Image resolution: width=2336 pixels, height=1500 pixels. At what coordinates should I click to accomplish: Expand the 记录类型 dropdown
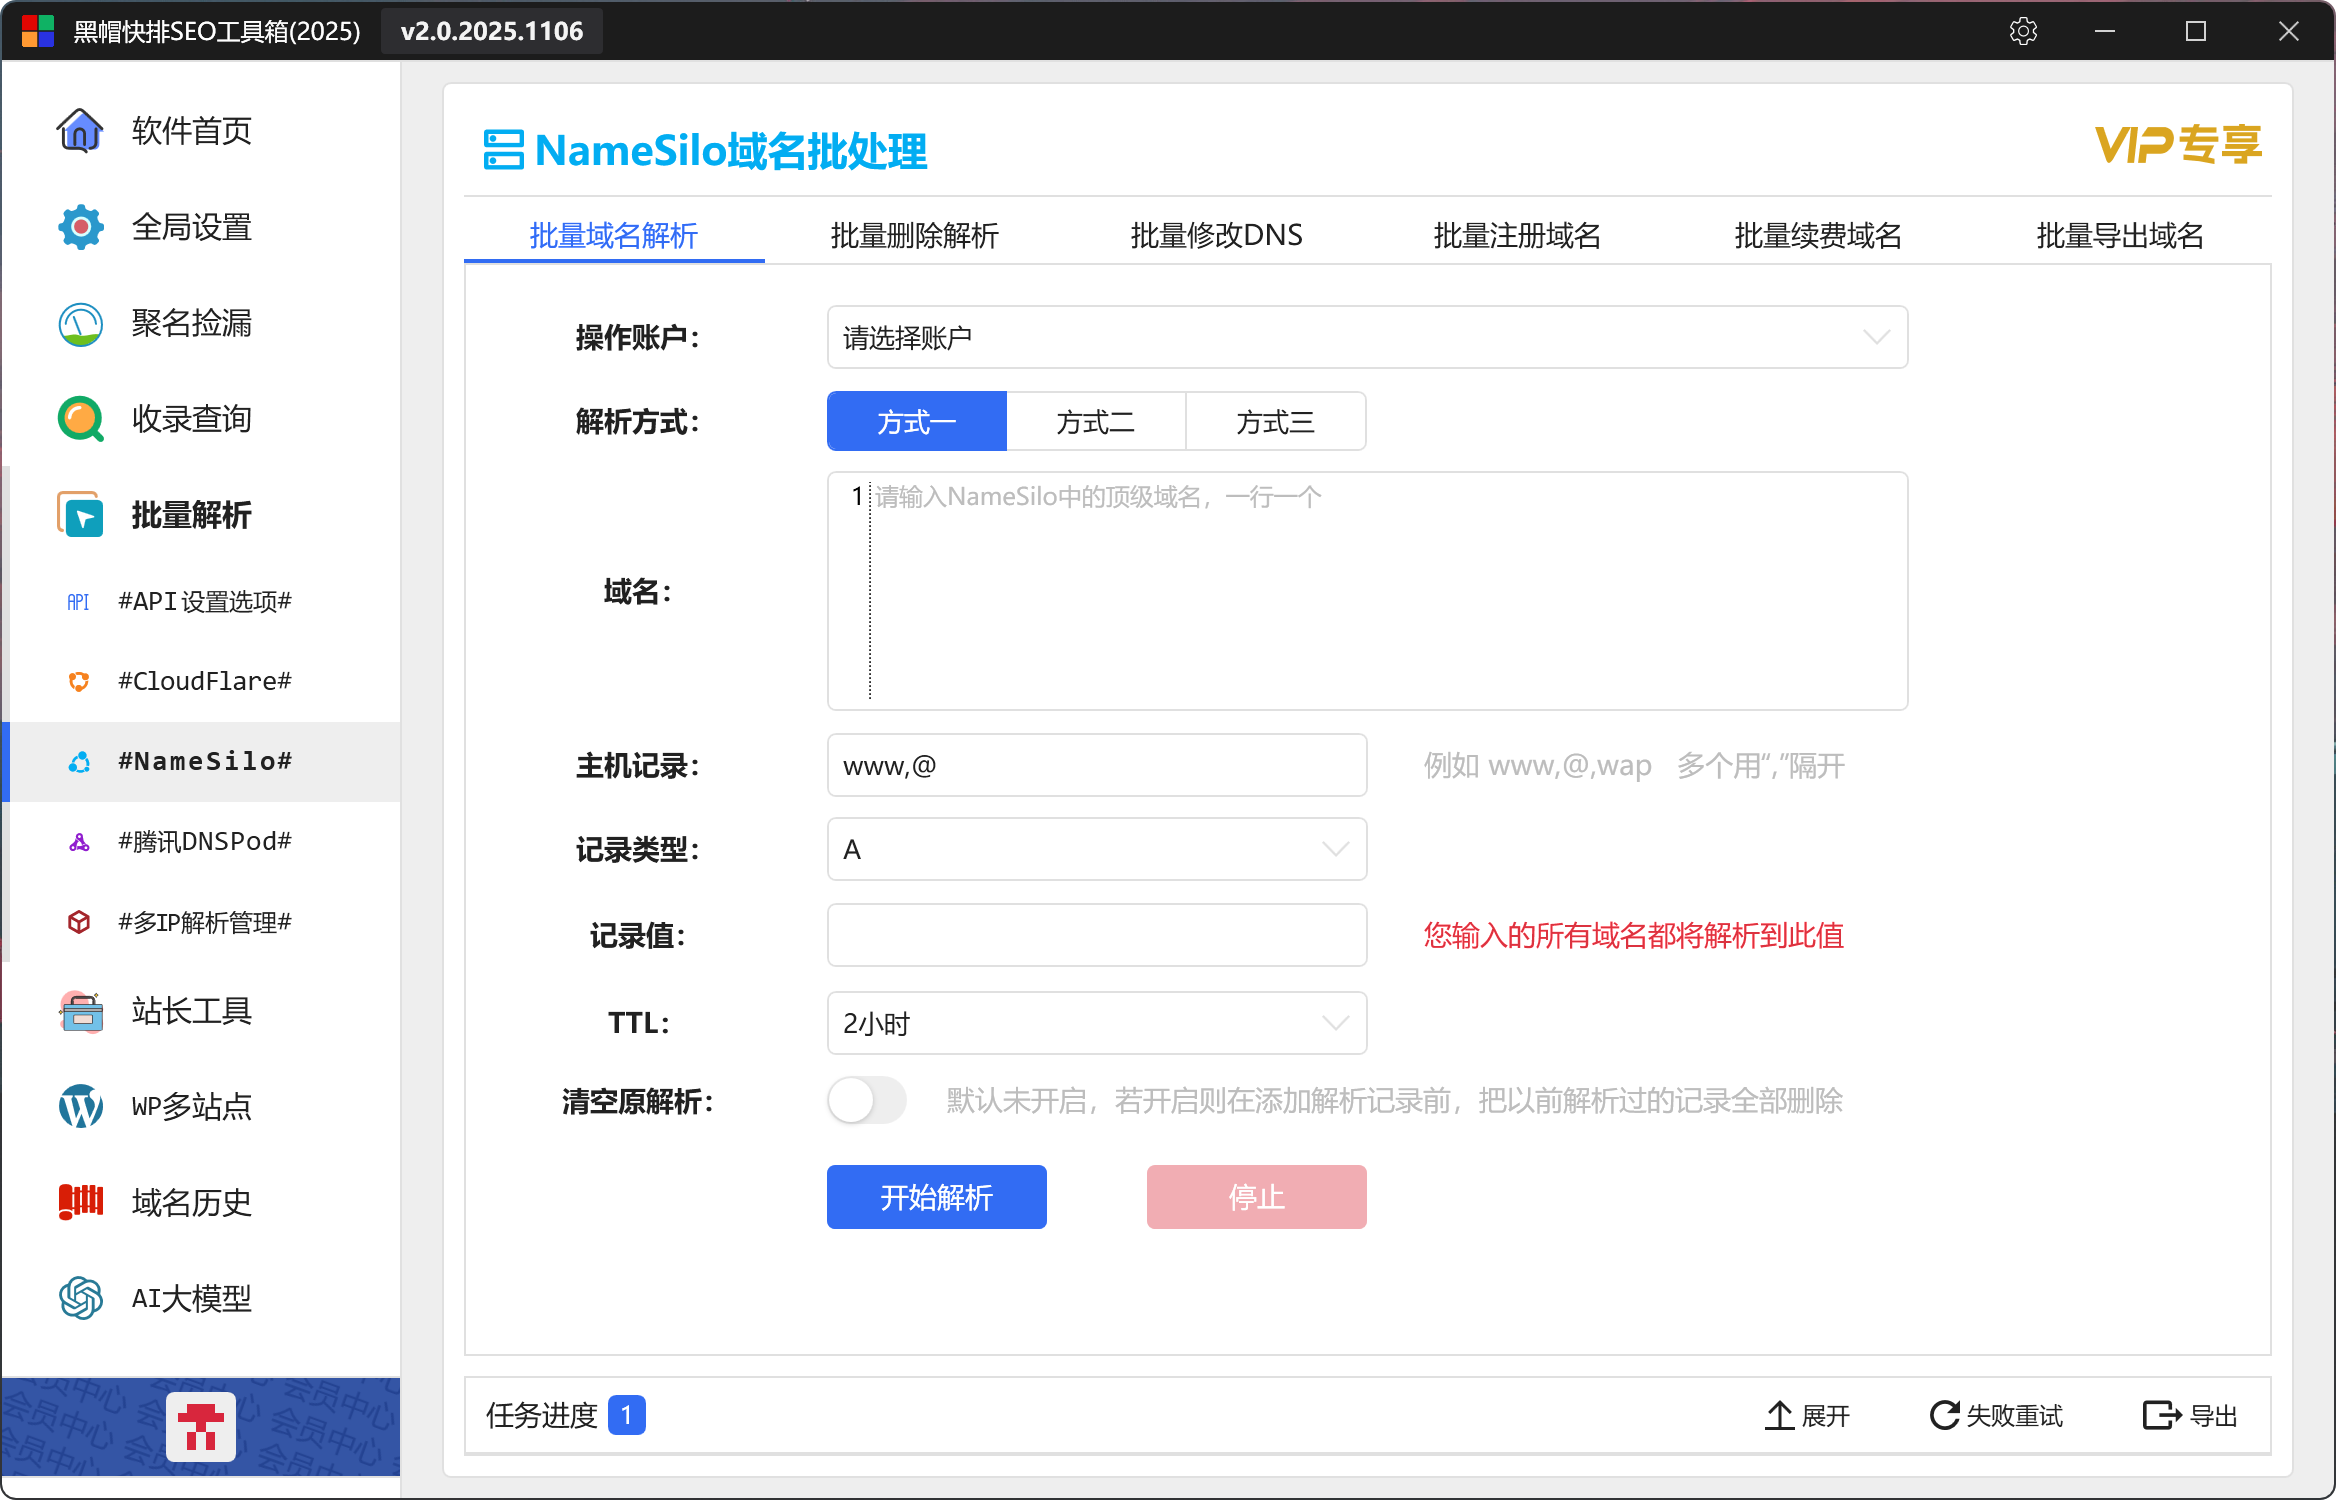1096,850
